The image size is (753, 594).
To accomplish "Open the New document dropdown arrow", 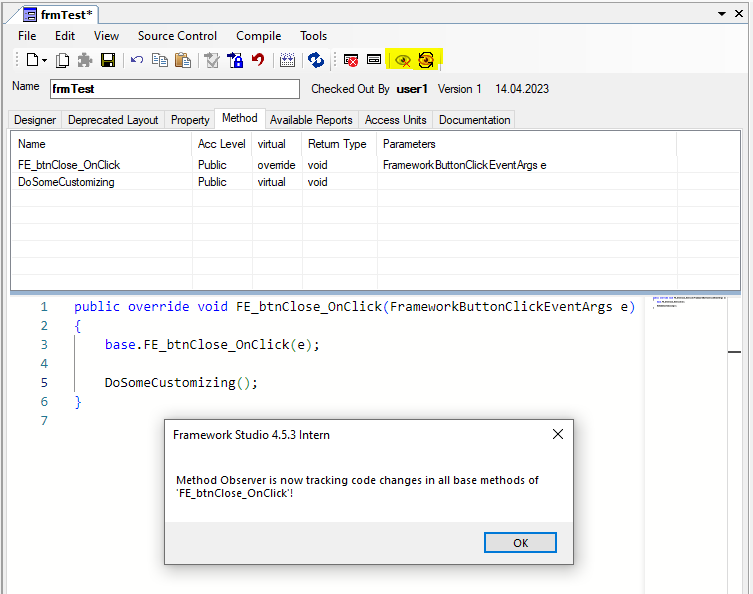I will click(x=44, y=61).
